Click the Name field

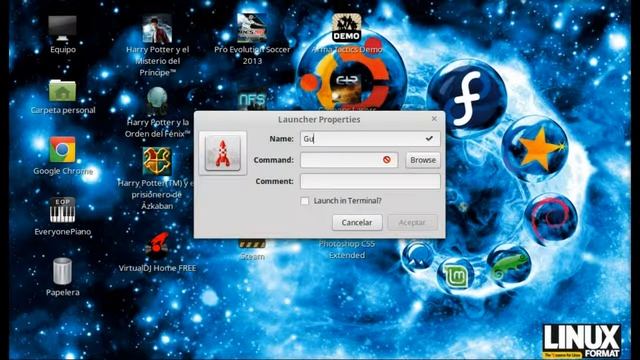pos(370,139)
